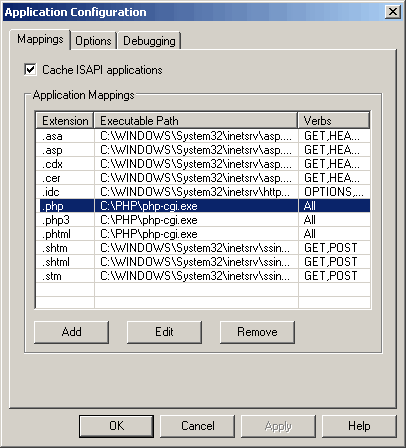Open Help for this dialog
Image resolution: width=406 pixels, height=448 pixels.
pyautogui.click(x=359, y=426)
